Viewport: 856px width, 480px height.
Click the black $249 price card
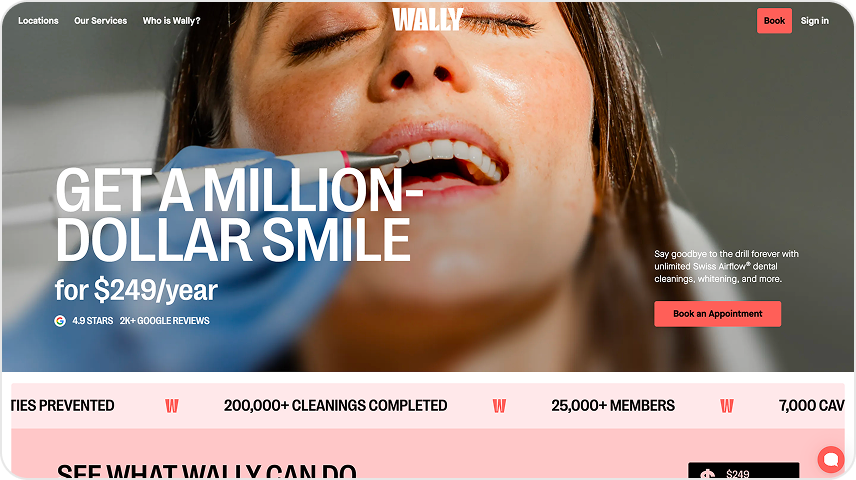(744, 471)
